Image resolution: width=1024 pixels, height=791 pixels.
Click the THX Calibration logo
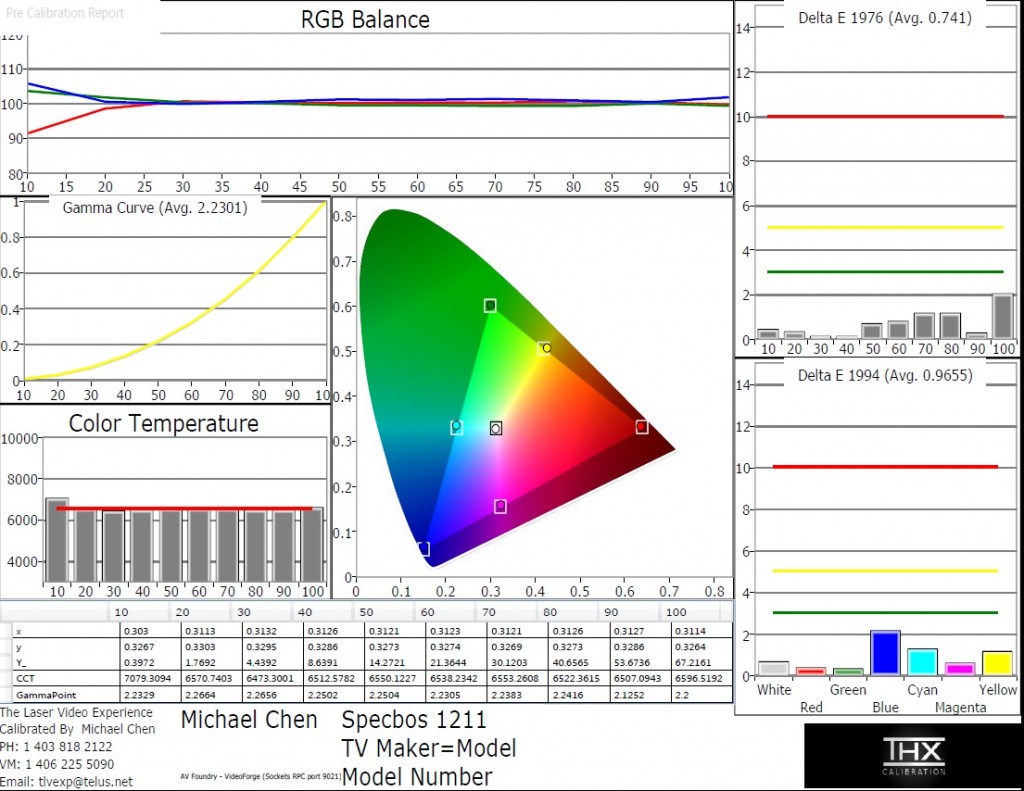[912, 756]
